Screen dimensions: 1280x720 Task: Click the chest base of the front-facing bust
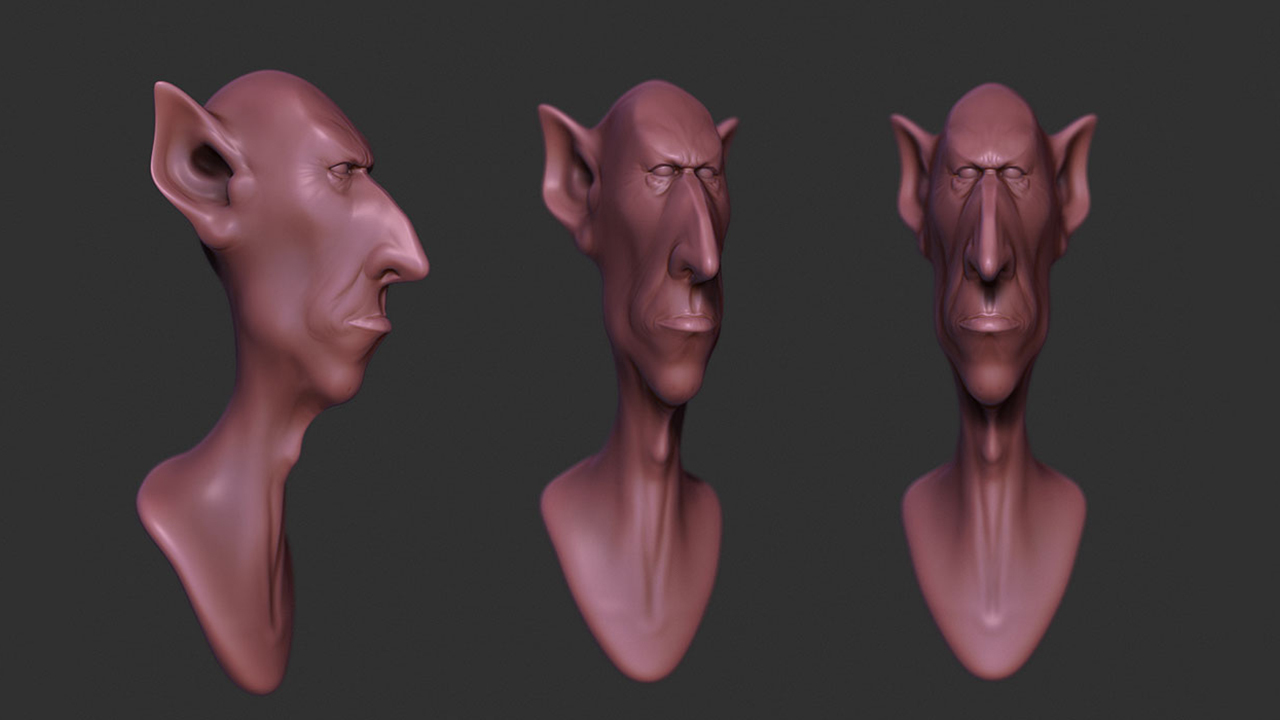coord(993,580)
